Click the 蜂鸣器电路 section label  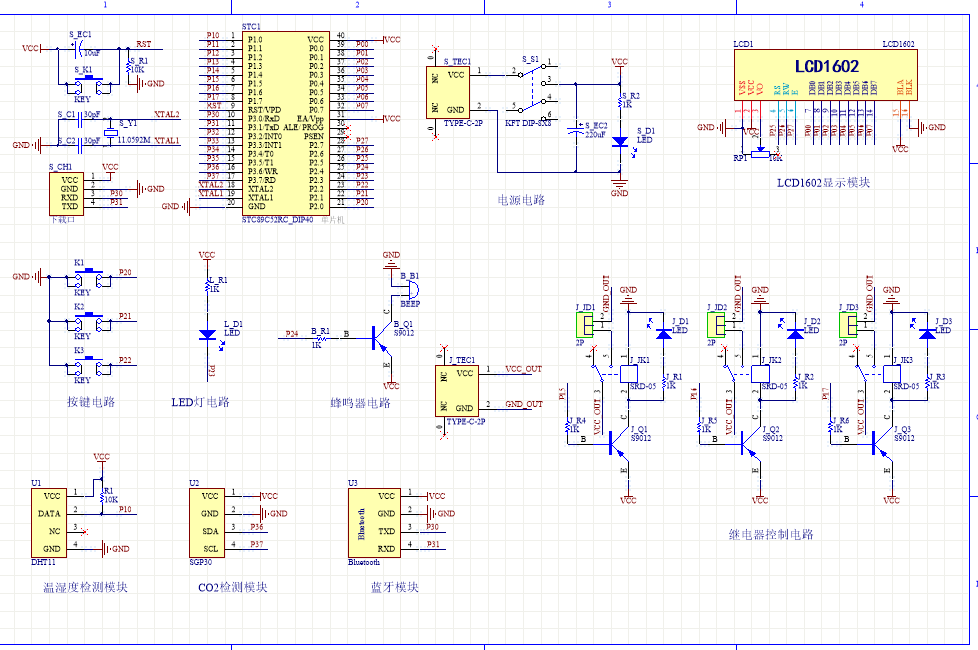[360, 403]
